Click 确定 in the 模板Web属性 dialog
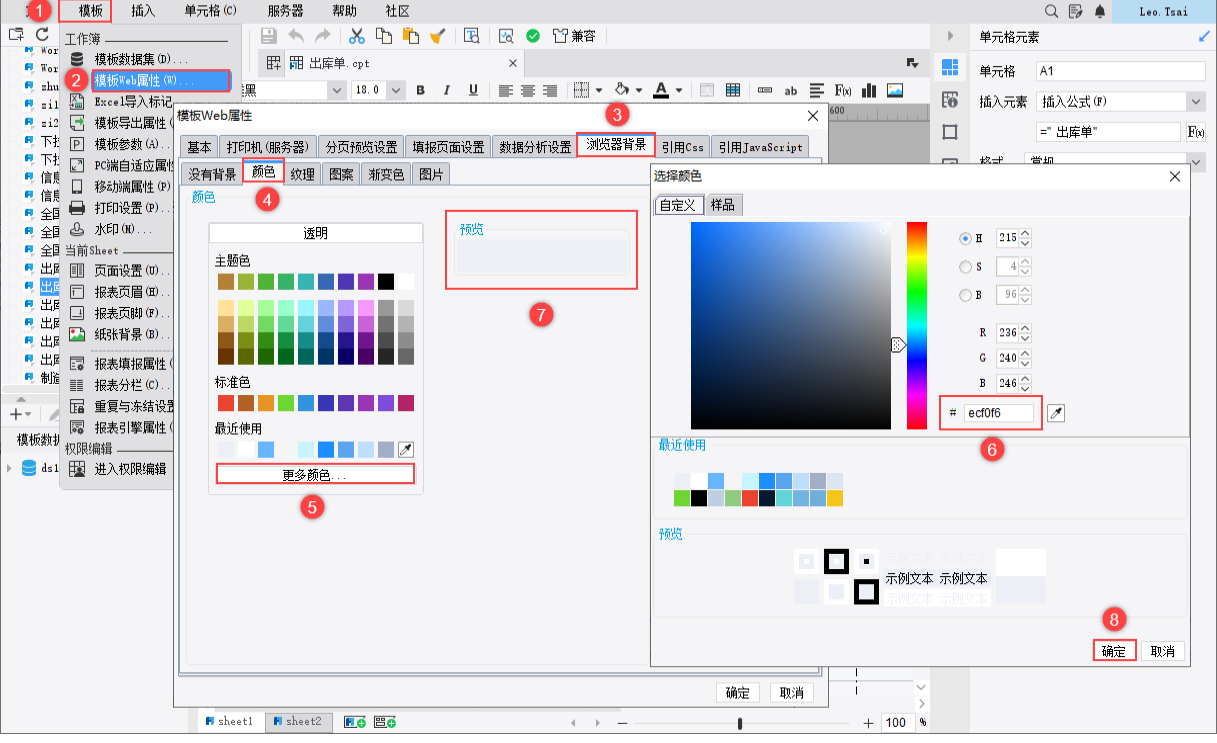 point(738,693)
